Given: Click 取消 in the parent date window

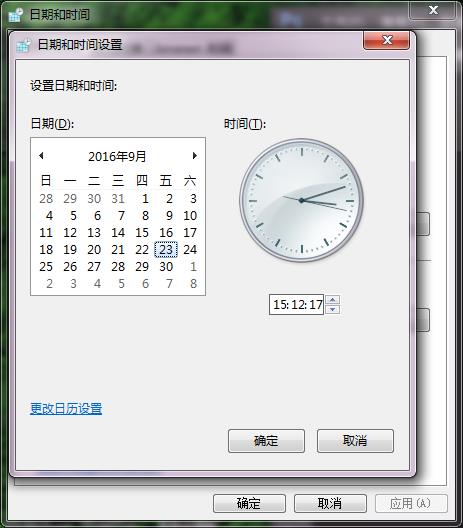Looking at the screenshot, I should 330,503.
